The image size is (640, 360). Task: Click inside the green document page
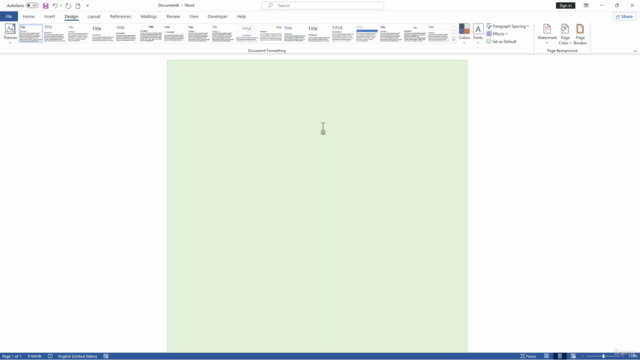[x=317, y=206]
